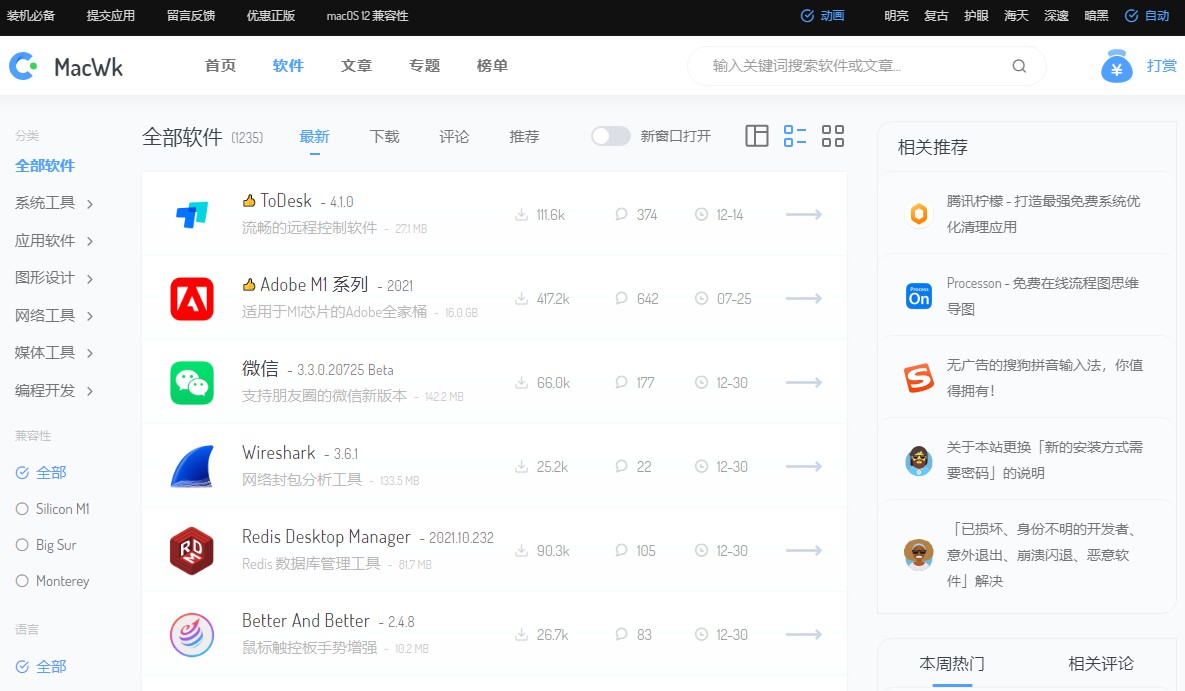Apply the 明亮 theme
Viewport: 1185px width, 691px height.
(896, 16)
